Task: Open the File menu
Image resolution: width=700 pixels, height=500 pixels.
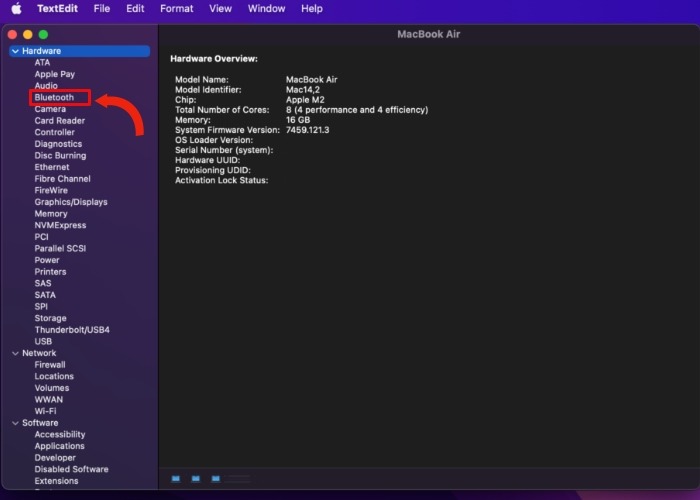Action: (101, 8)
